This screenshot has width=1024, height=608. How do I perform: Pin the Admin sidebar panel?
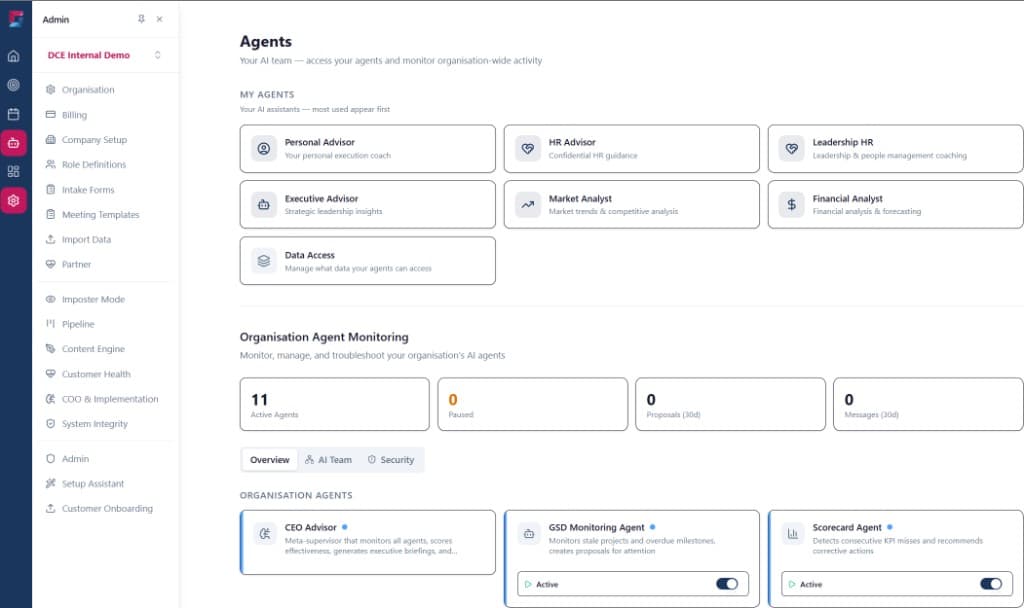click(x=140, y=19)
